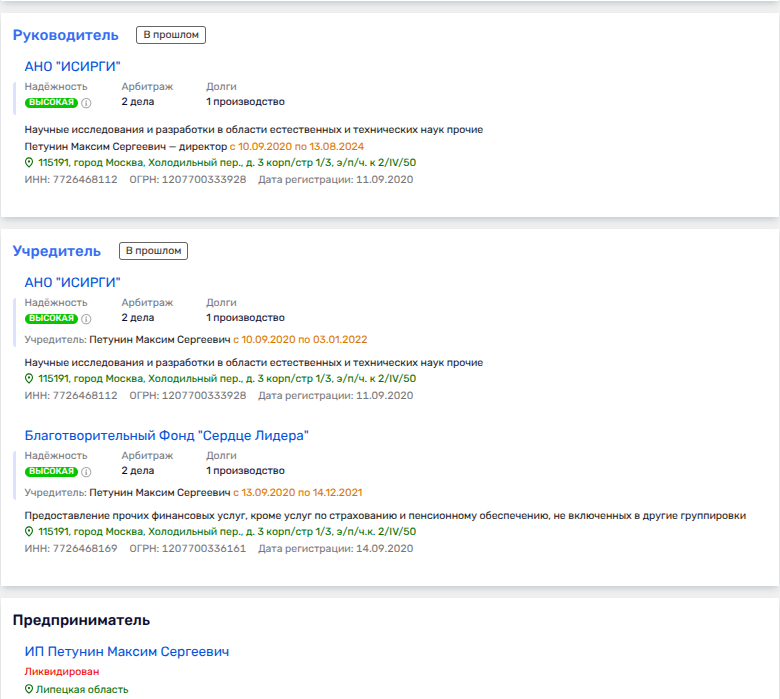Image resolution: width=780 pixels, height=699 pixels.
Task: Click 'Предоставление прочих финансовых услуг' activity description
Action: [385, 515]
